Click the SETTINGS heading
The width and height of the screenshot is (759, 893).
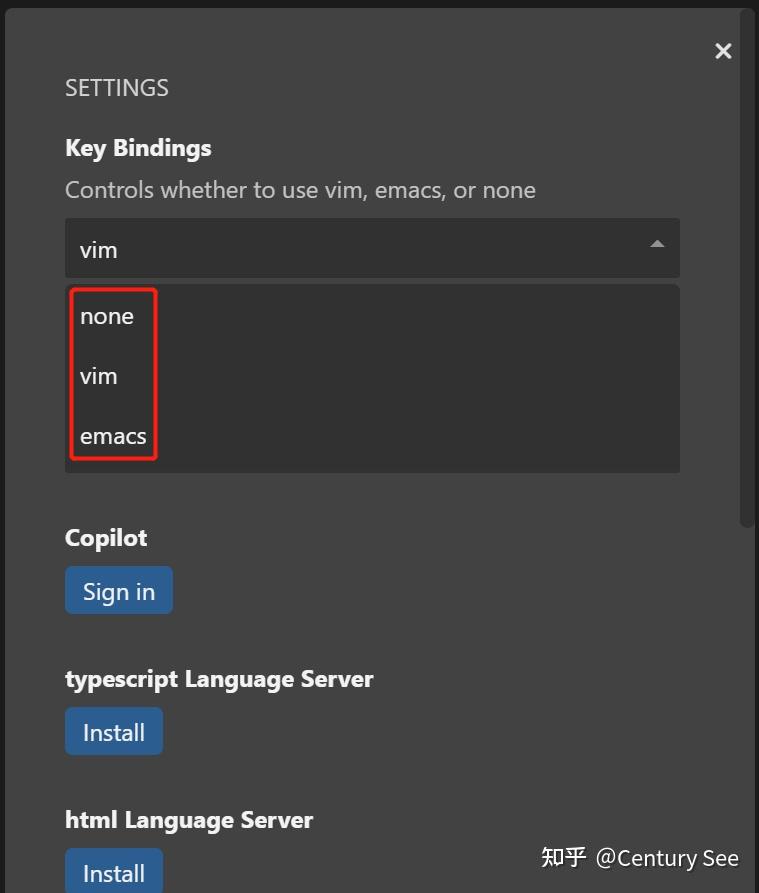point(116,88)
